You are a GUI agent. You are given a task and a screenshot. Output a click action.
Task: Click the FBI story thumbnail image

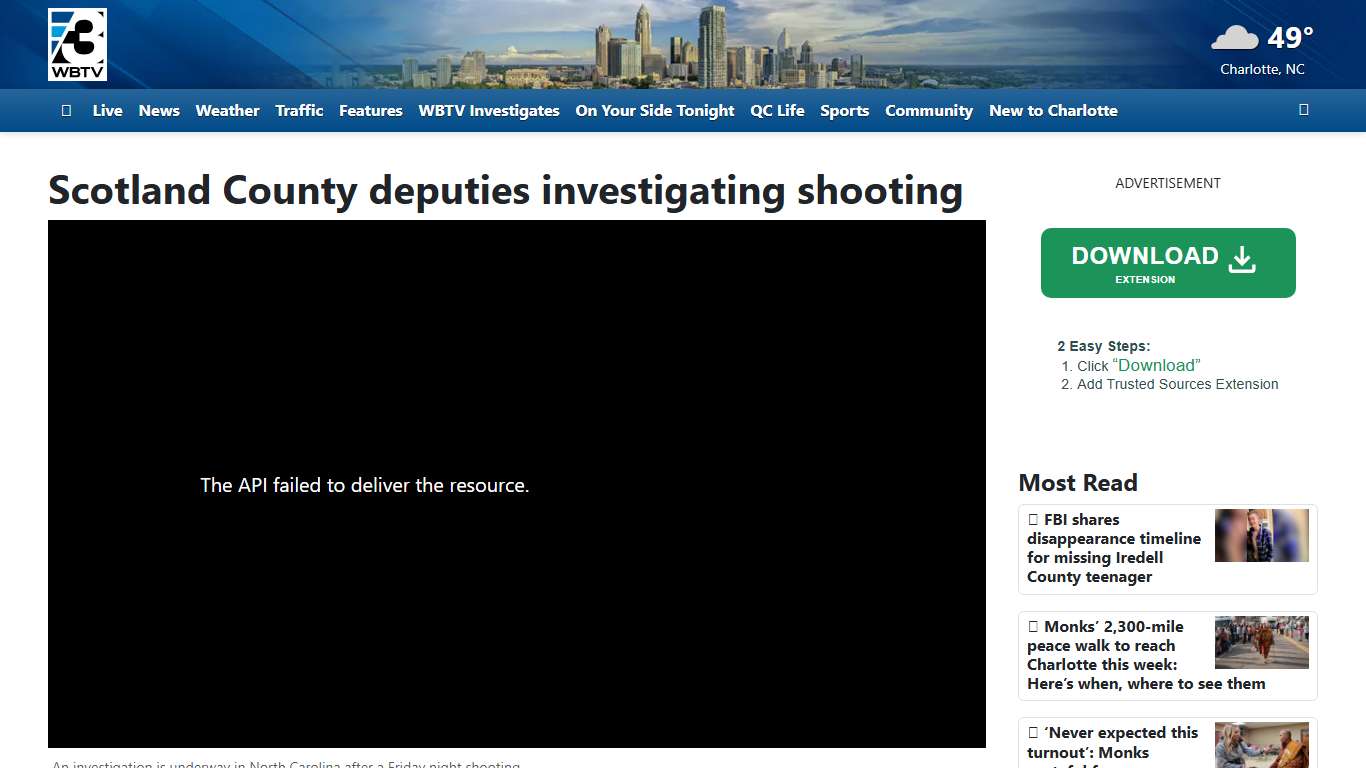click(1261, 535)
